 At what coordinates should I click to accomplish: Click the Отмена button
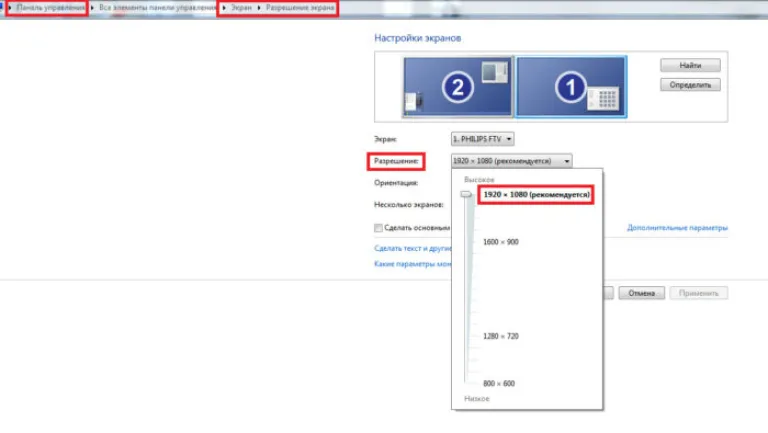(642, 293)
